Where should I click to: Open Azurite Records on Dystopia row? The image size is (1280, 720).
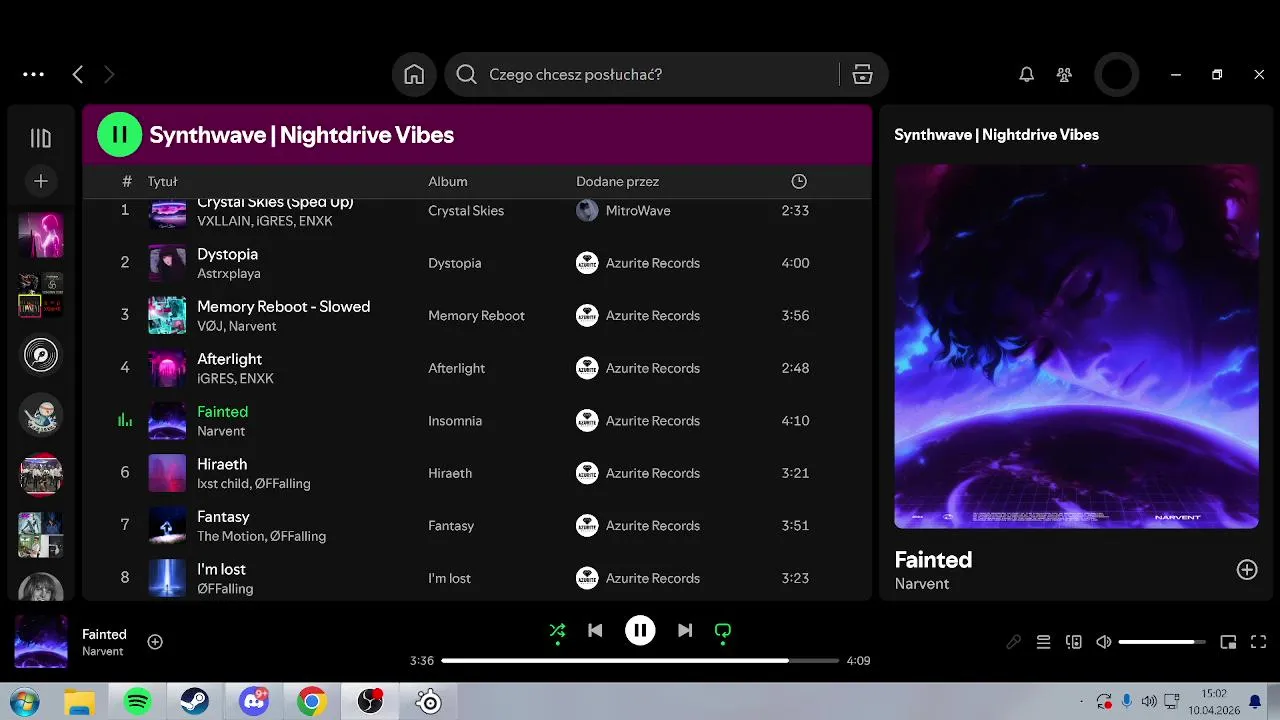coord(653,263)
